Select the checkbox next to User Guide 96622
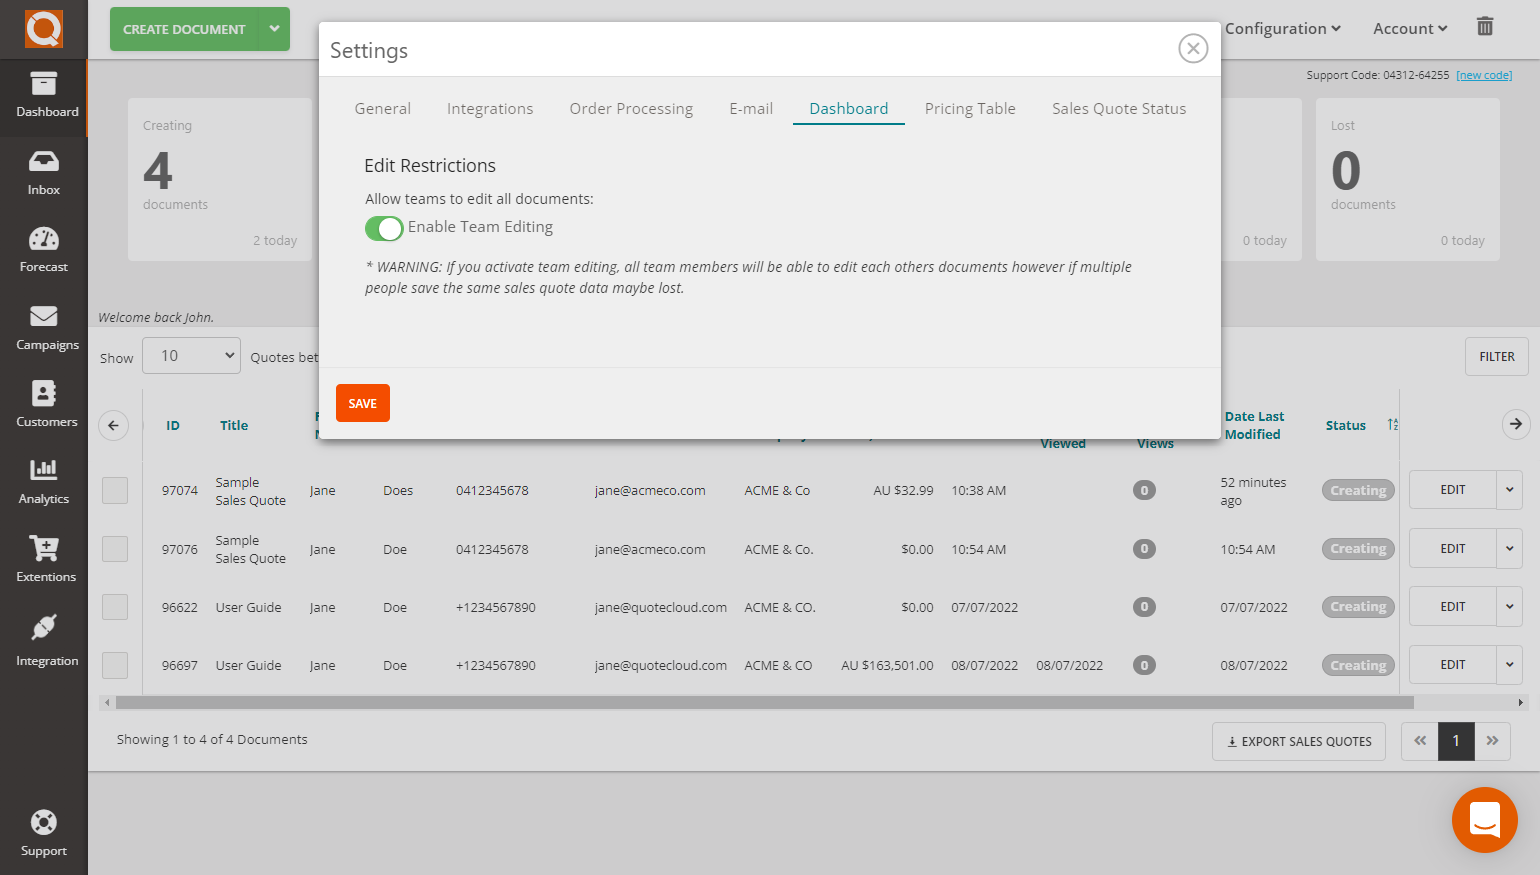The height and width of the screenshot is (875, 1540). click(x=115, y=607)
